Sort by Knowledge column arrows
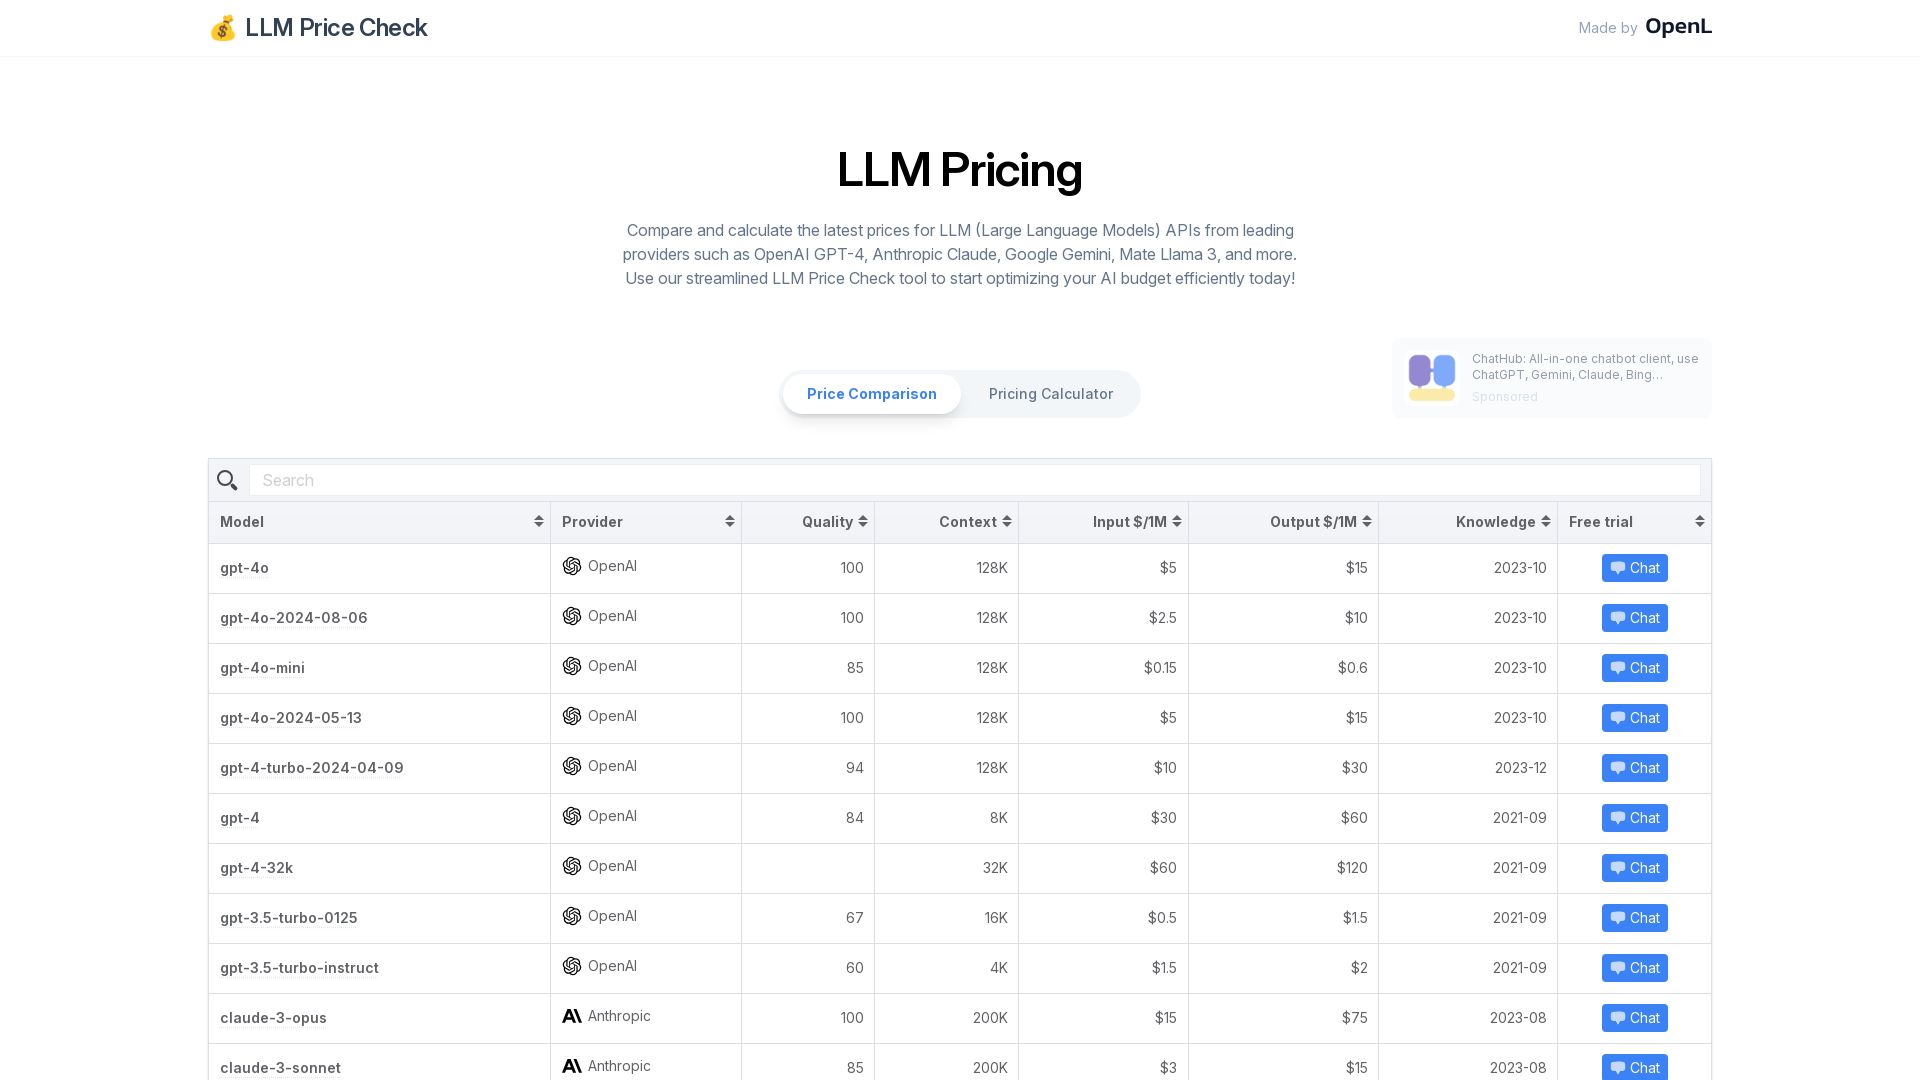This screenshot has width=1920, height=1080. click(1546, 522)
